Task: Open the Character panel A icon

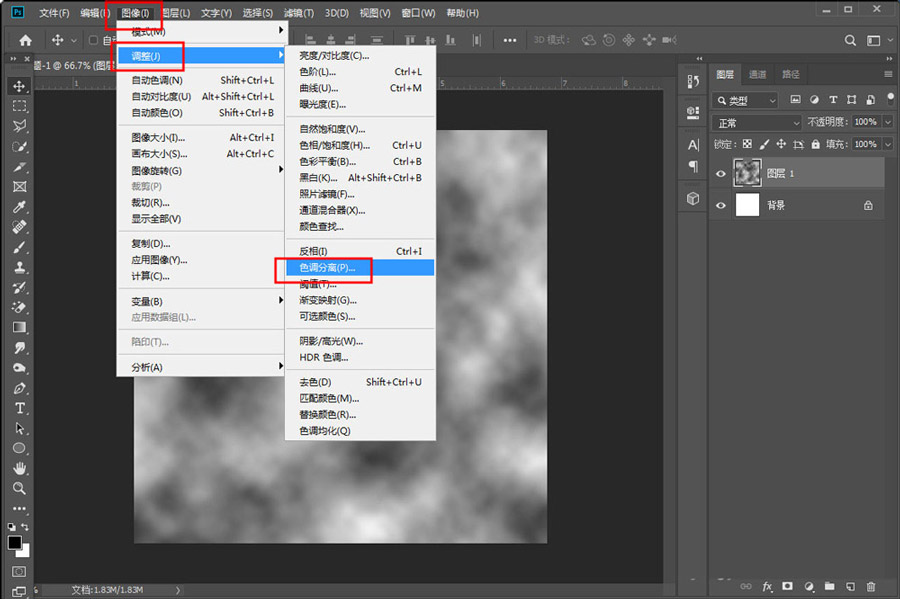Action: pyautogui.click(x=693, y=145)
